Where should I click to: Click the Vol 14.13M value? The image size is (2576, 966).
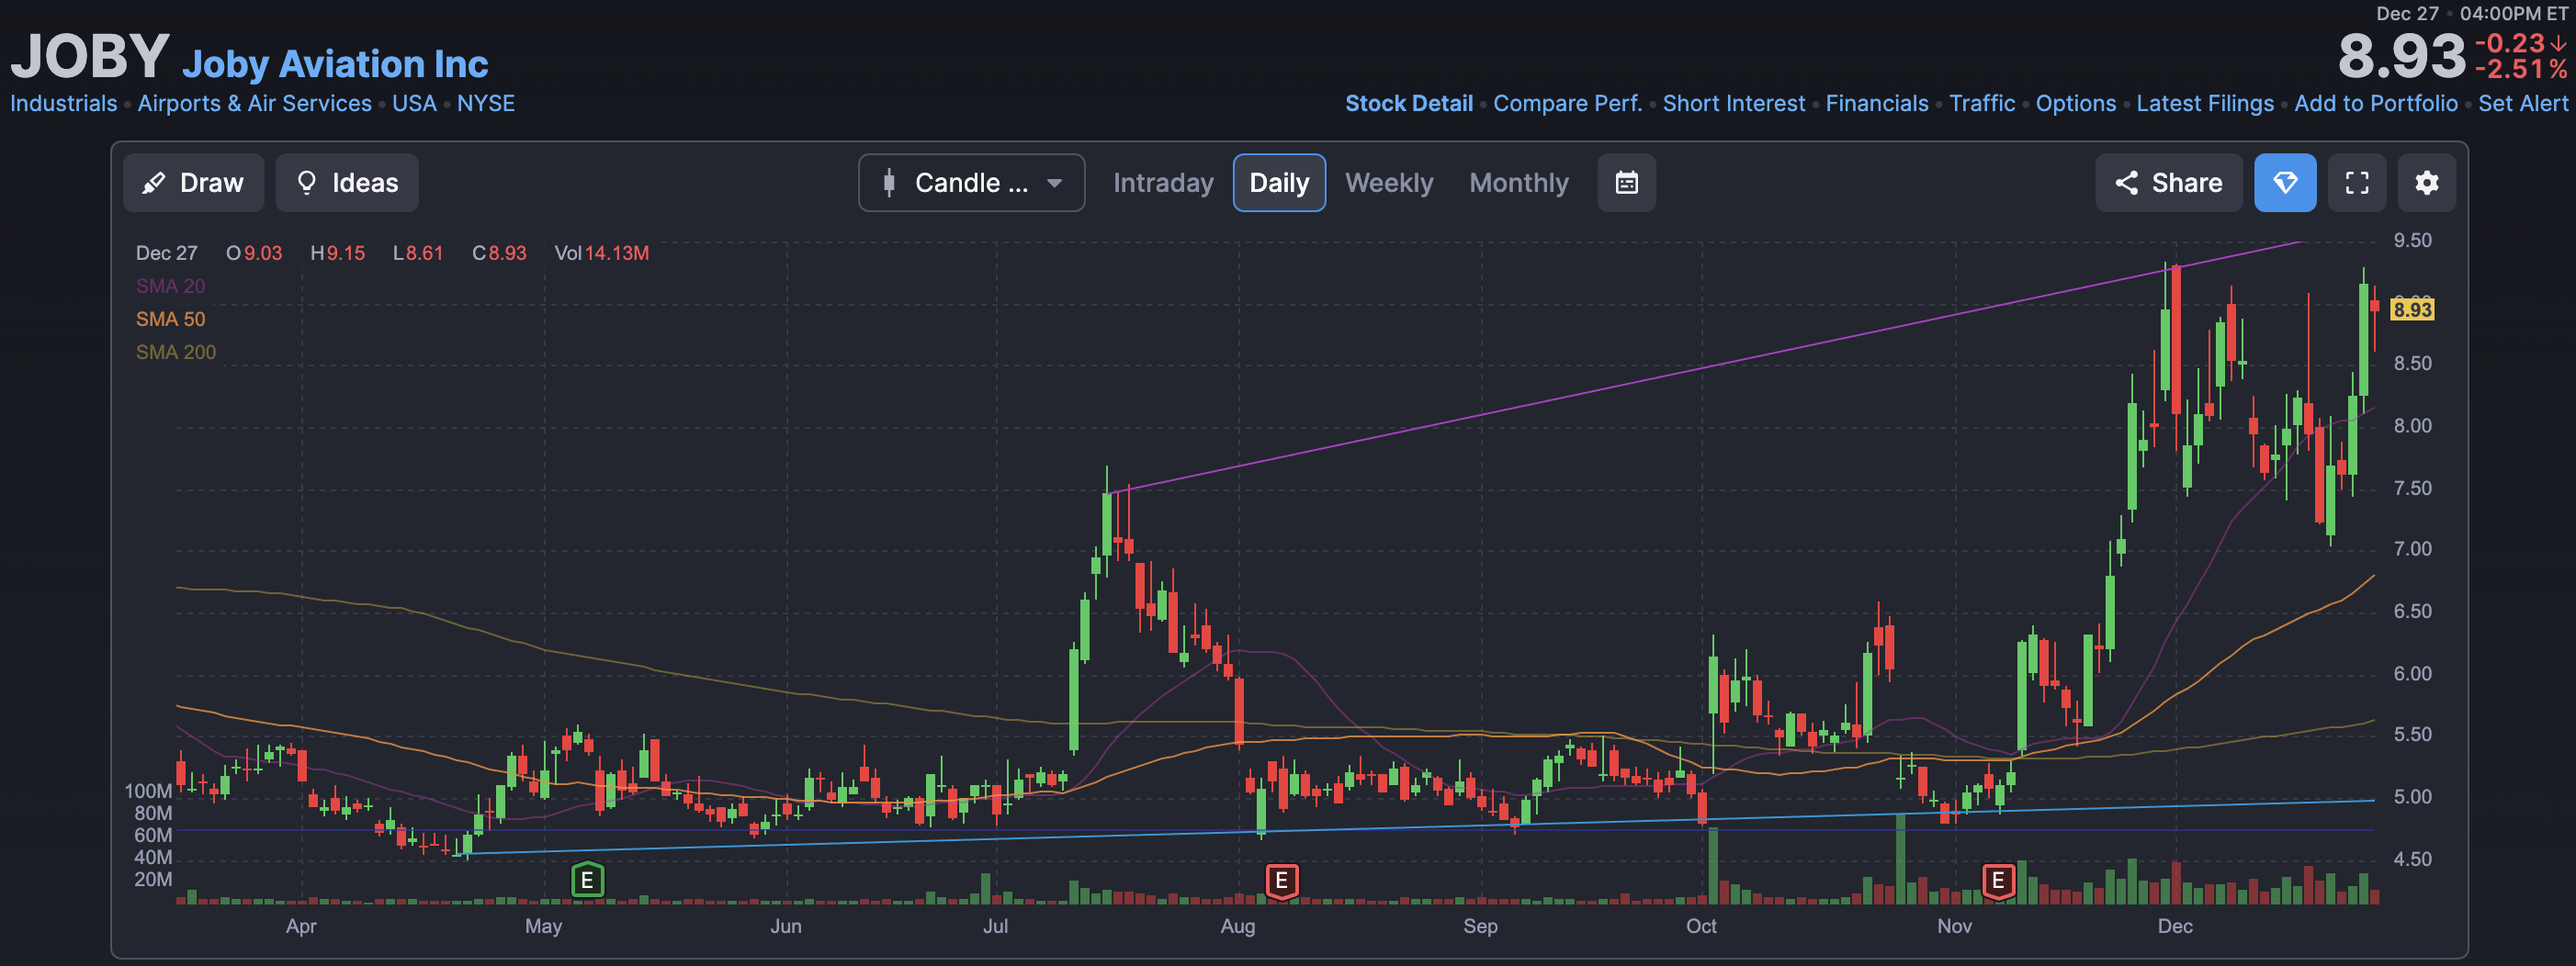[601, 253]
